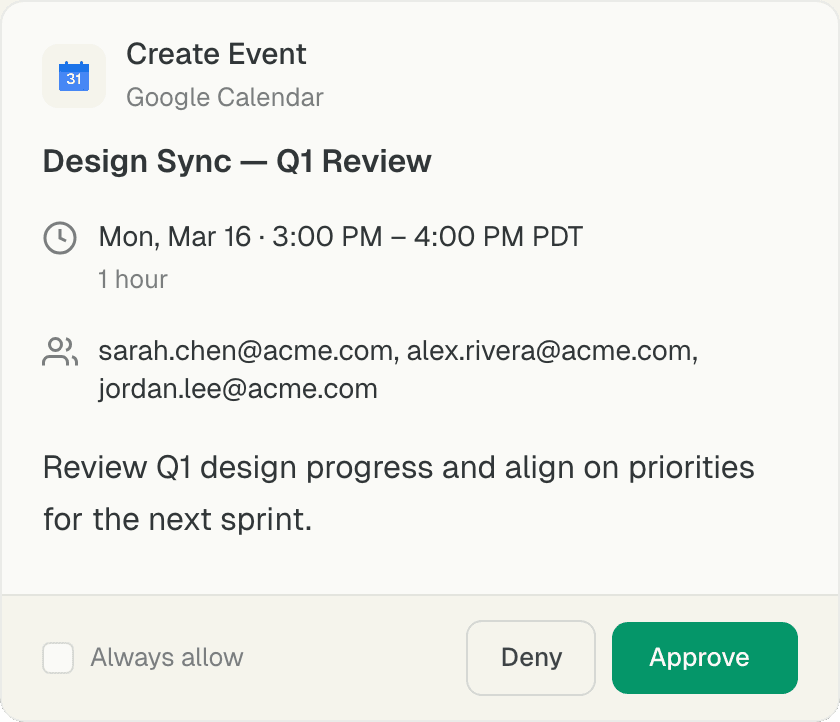This screenshot has height=722, width=840.
Task: Click the Google Calendar app icon
Action: (74, 76)
